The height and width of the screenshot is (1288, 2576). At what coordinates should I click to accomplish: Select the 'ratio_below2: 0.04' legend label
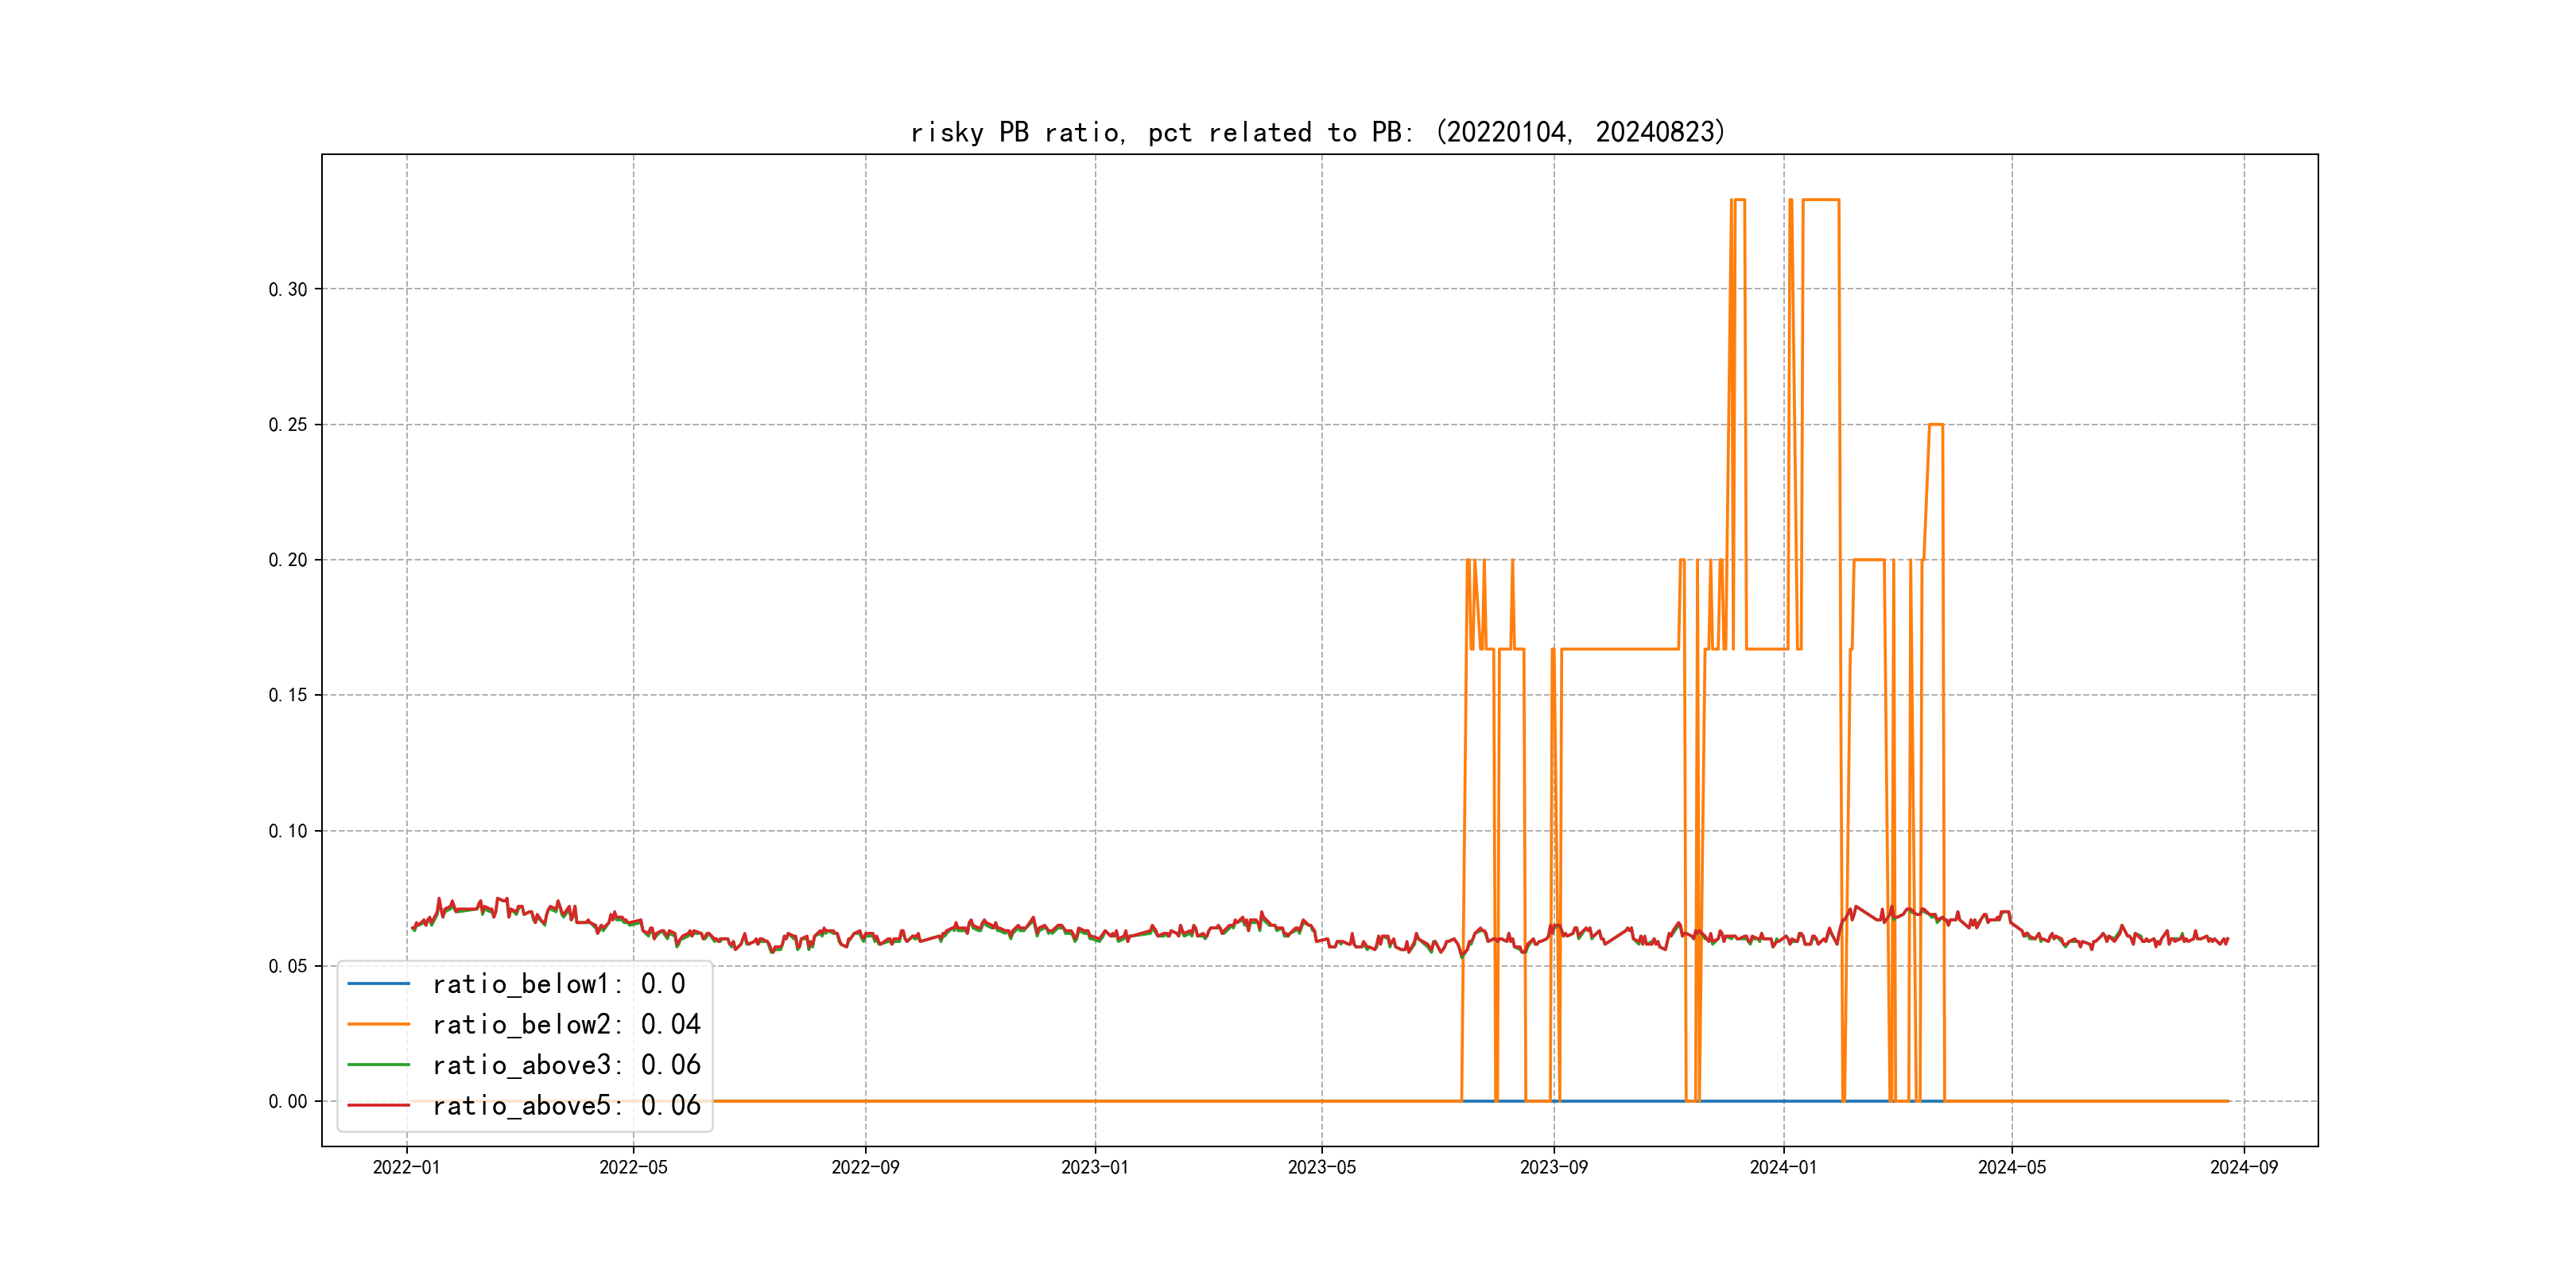click(x=566, y=1024)
